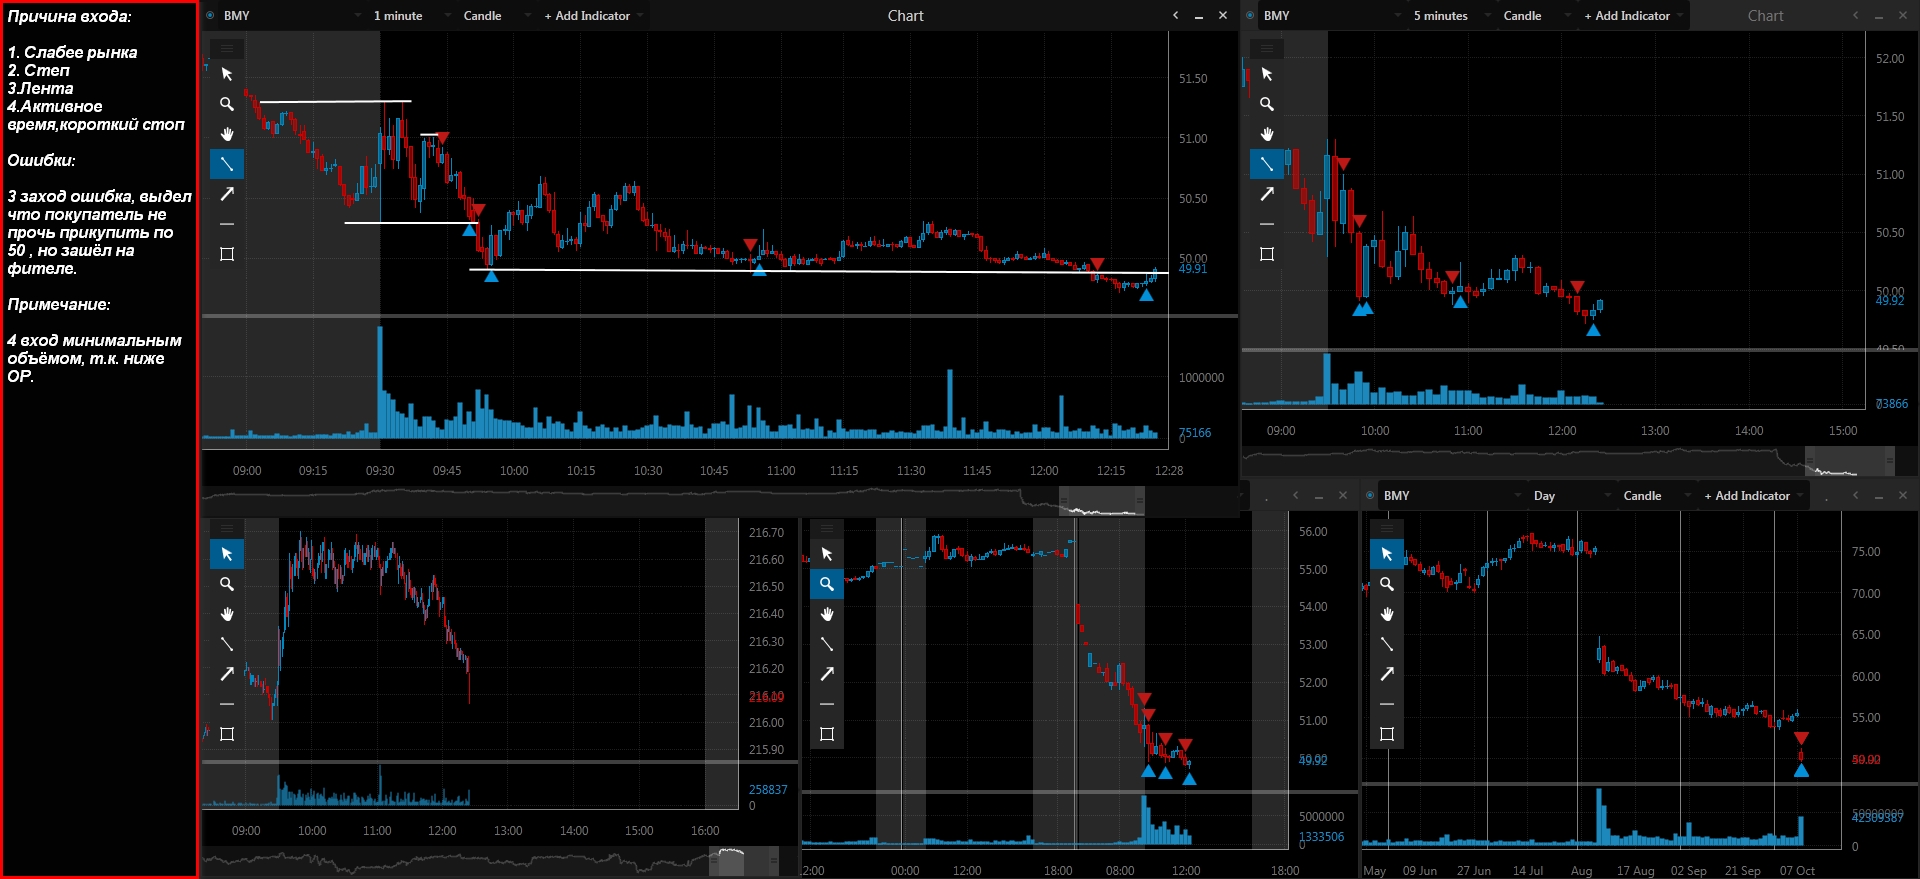Select the pointer tool in the 1 minute chart
Screen dimensions: 1920x879
tap(227, 74)
